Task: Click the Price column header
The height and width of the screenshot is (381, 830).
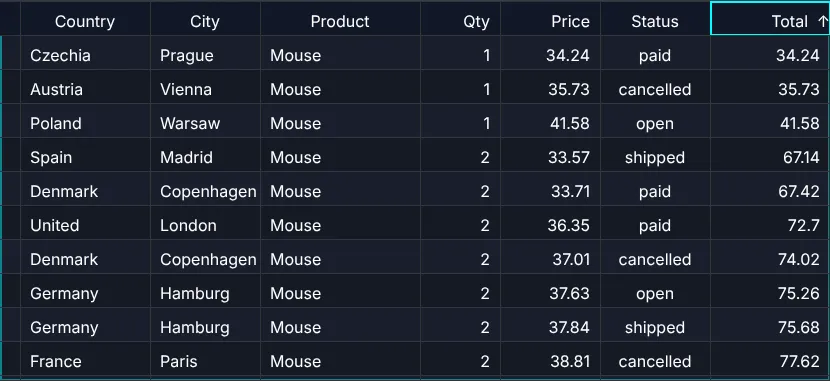Action: 551,19
